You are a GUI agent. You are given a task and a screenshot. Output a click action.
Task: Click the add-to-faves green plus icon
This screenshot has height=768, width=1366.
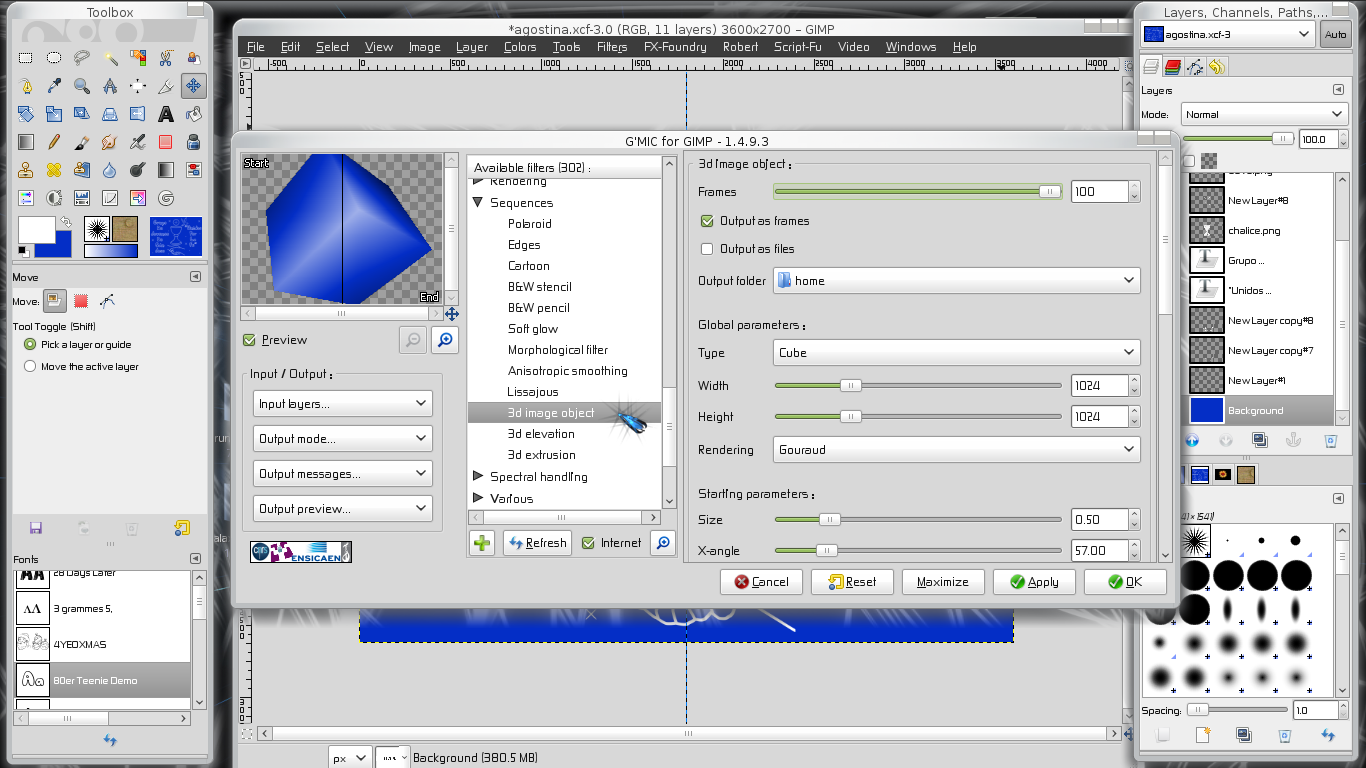coord(482,543)
